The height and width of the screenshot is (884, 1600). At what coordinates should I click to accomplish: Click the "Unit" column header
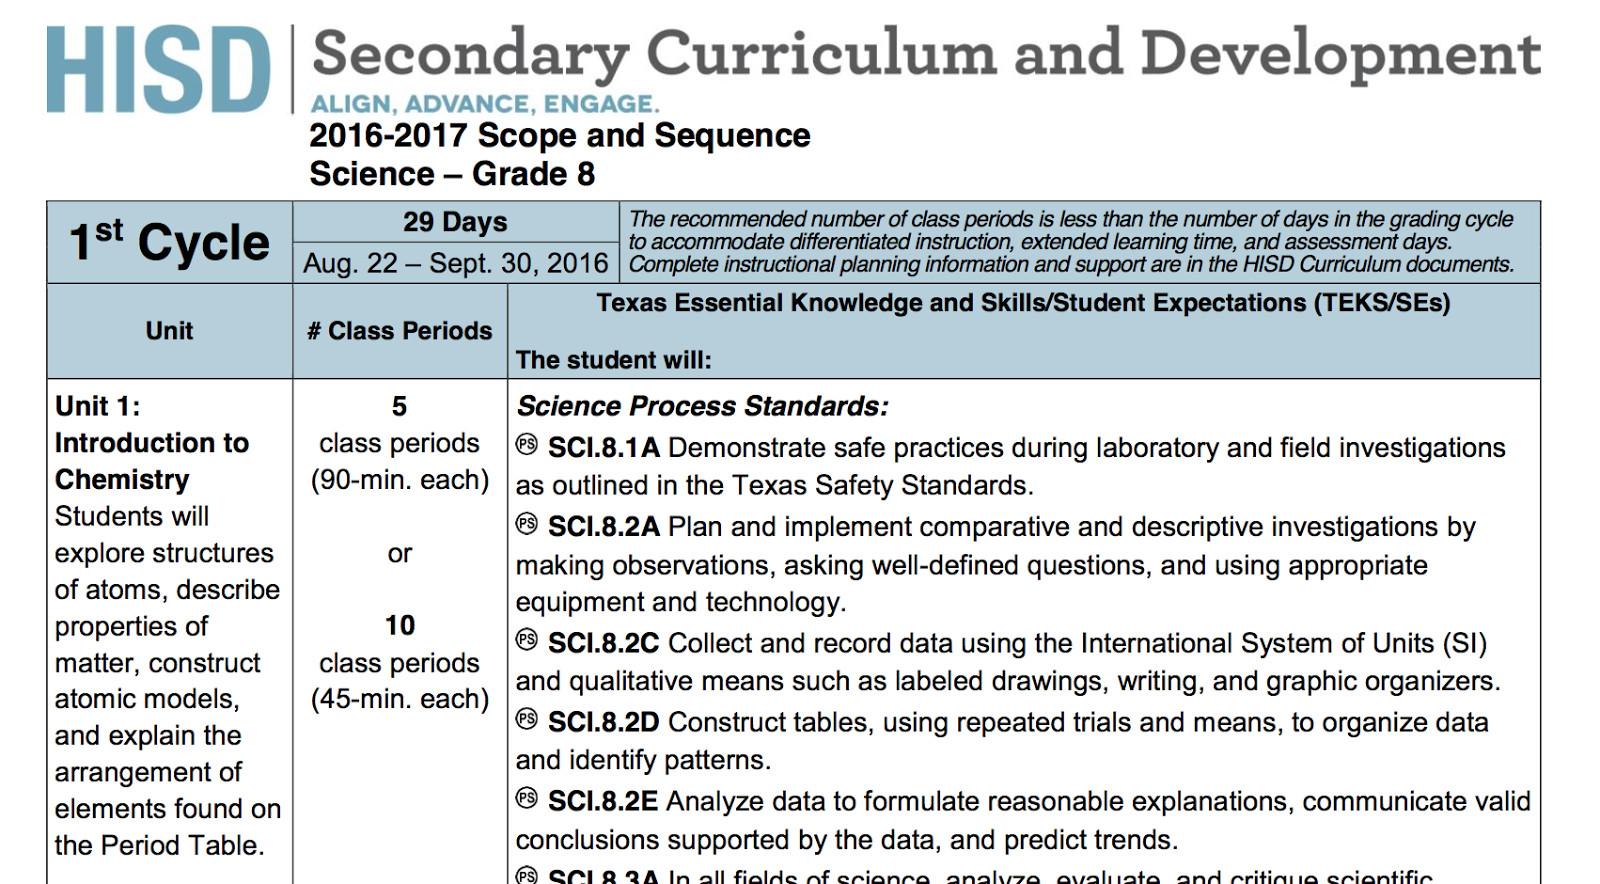[x=169, y=331]
